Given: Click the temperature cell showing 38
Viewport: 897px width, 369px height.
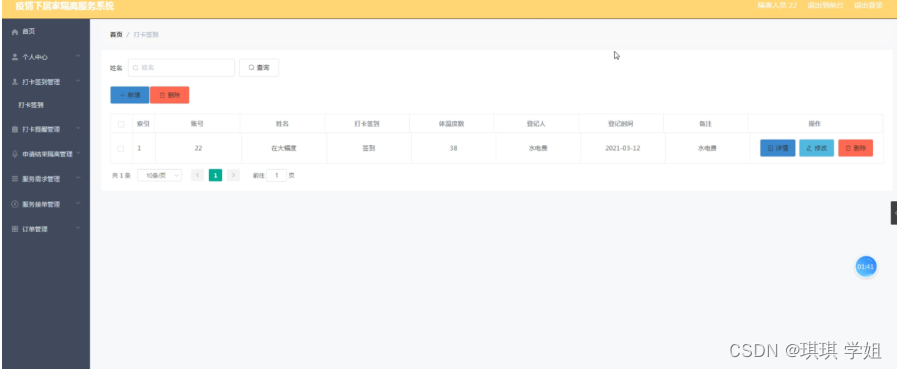Looking at the screenshot, I should (453, 149).
